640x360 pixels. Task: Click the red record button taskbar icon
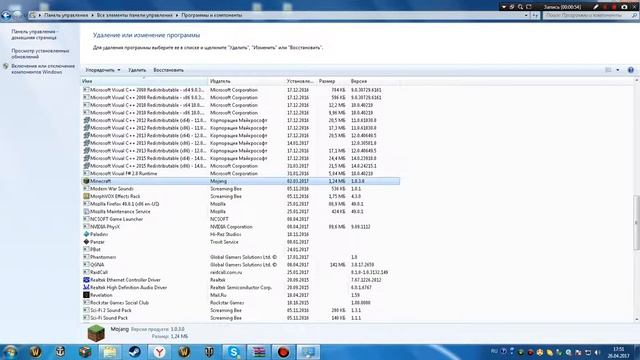(284, 352)
